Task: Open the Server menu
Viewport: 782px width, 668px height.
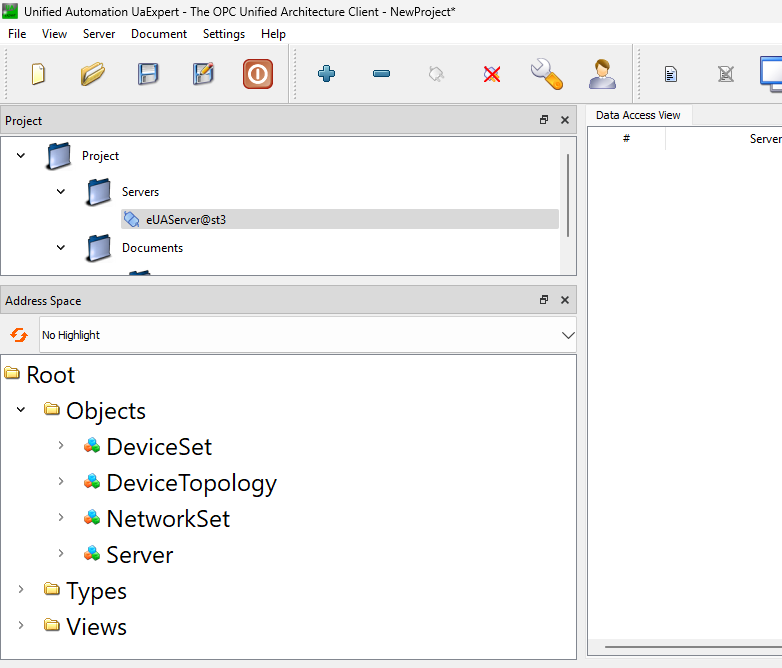Action: tap(99, 34)
